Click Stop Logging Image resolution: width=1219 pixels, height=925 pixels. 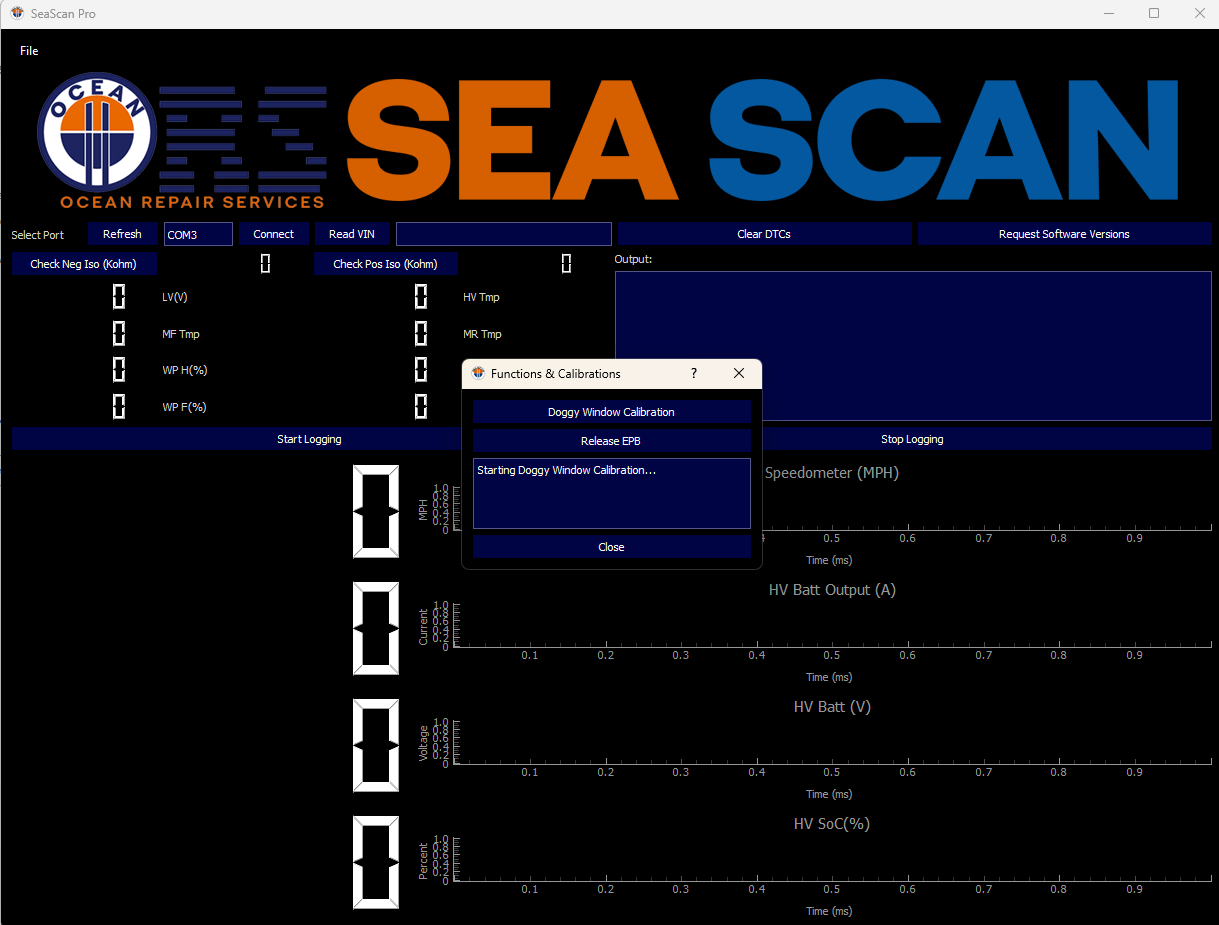tap(912, 439)
